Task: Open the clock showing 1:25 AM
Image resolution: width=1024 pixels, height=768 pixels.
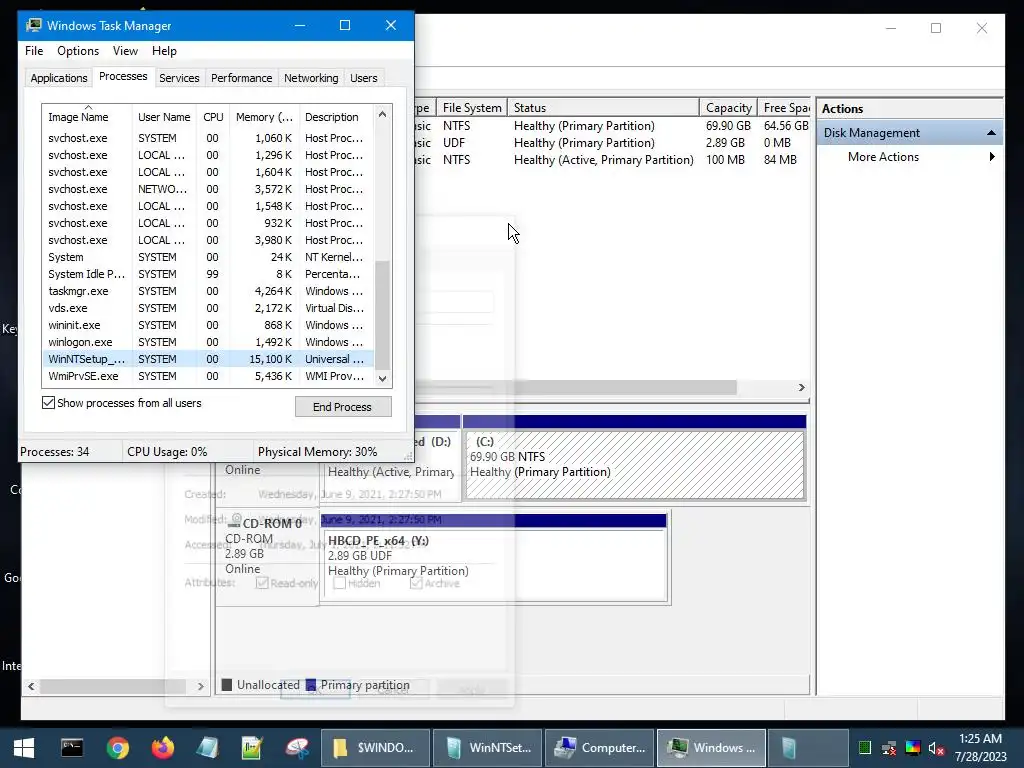Action: 980,747
